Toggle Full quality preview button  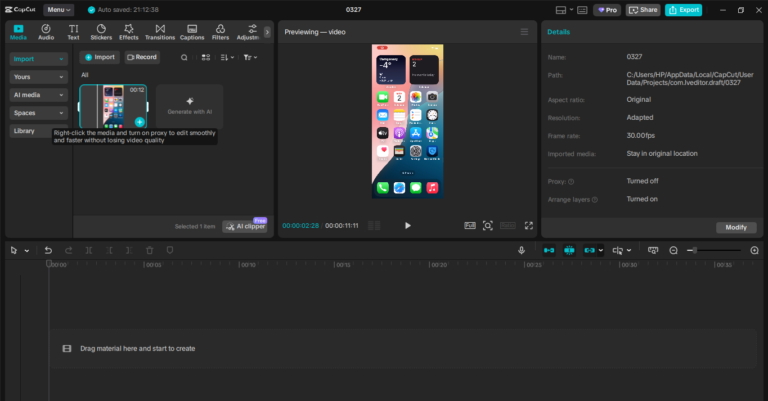pyautogui.click(x=470, y=226)
